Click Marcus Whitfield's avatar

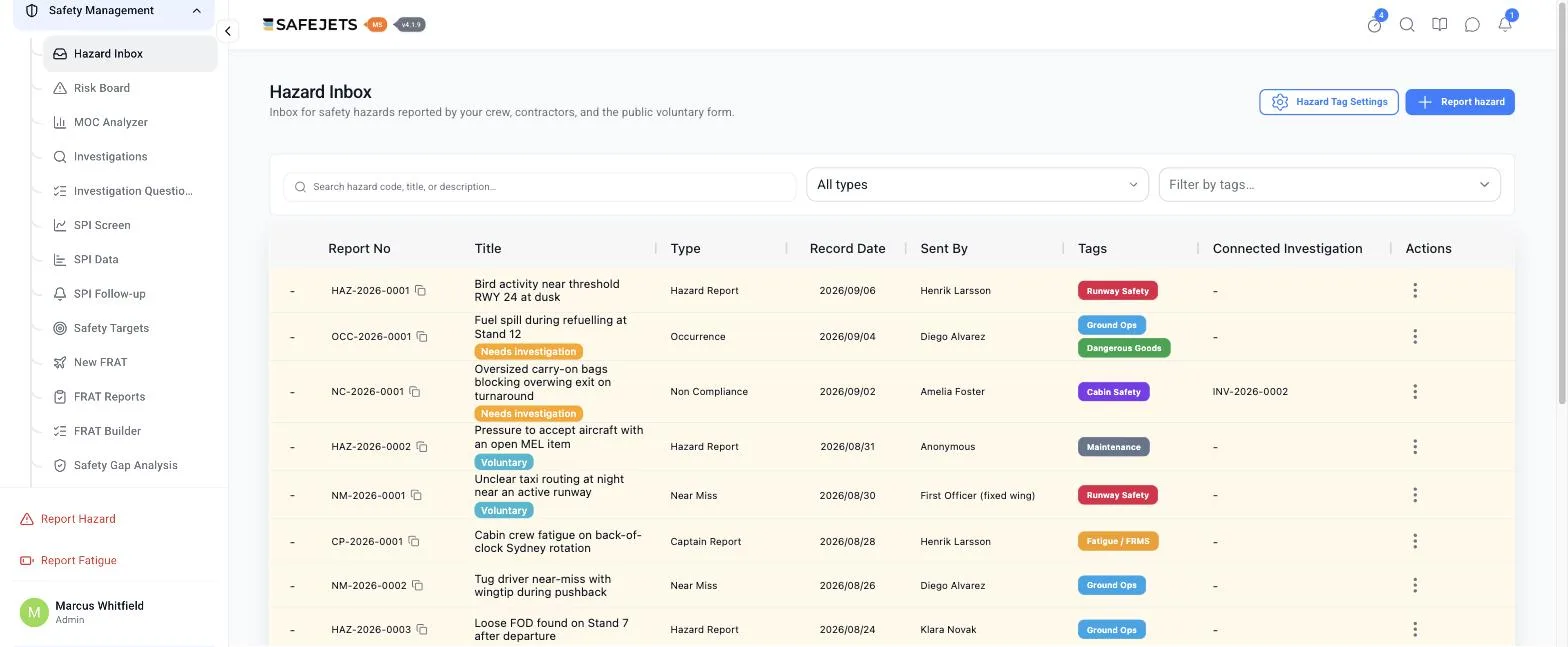coord(34,612)
